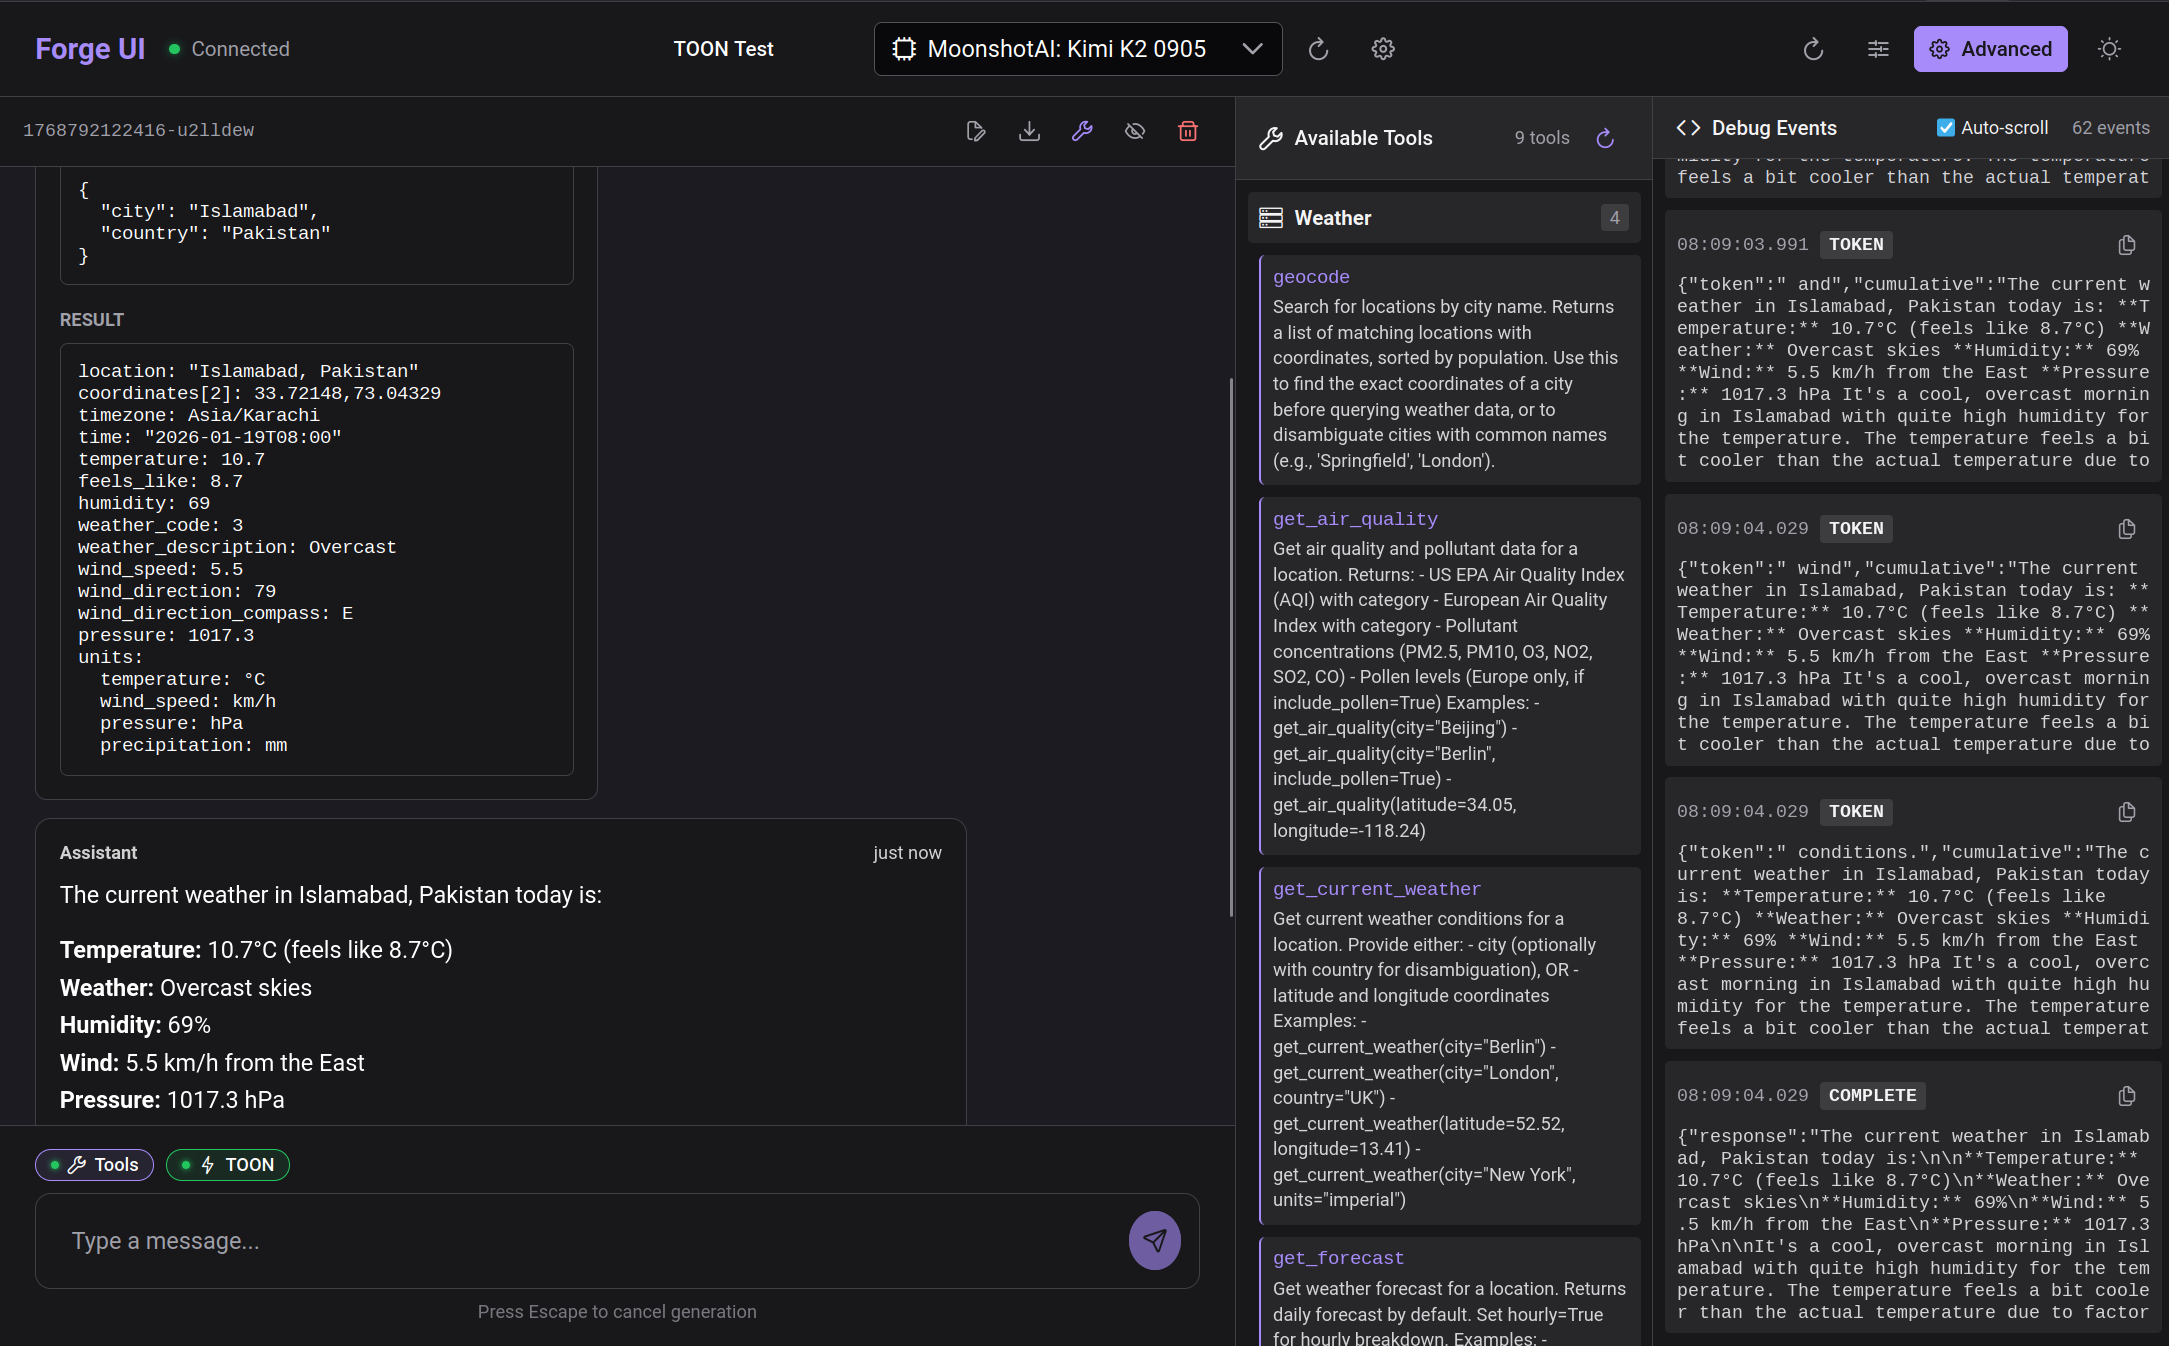
Task: Refresh the Available Tools list
Action: [x=1605, y=138]
